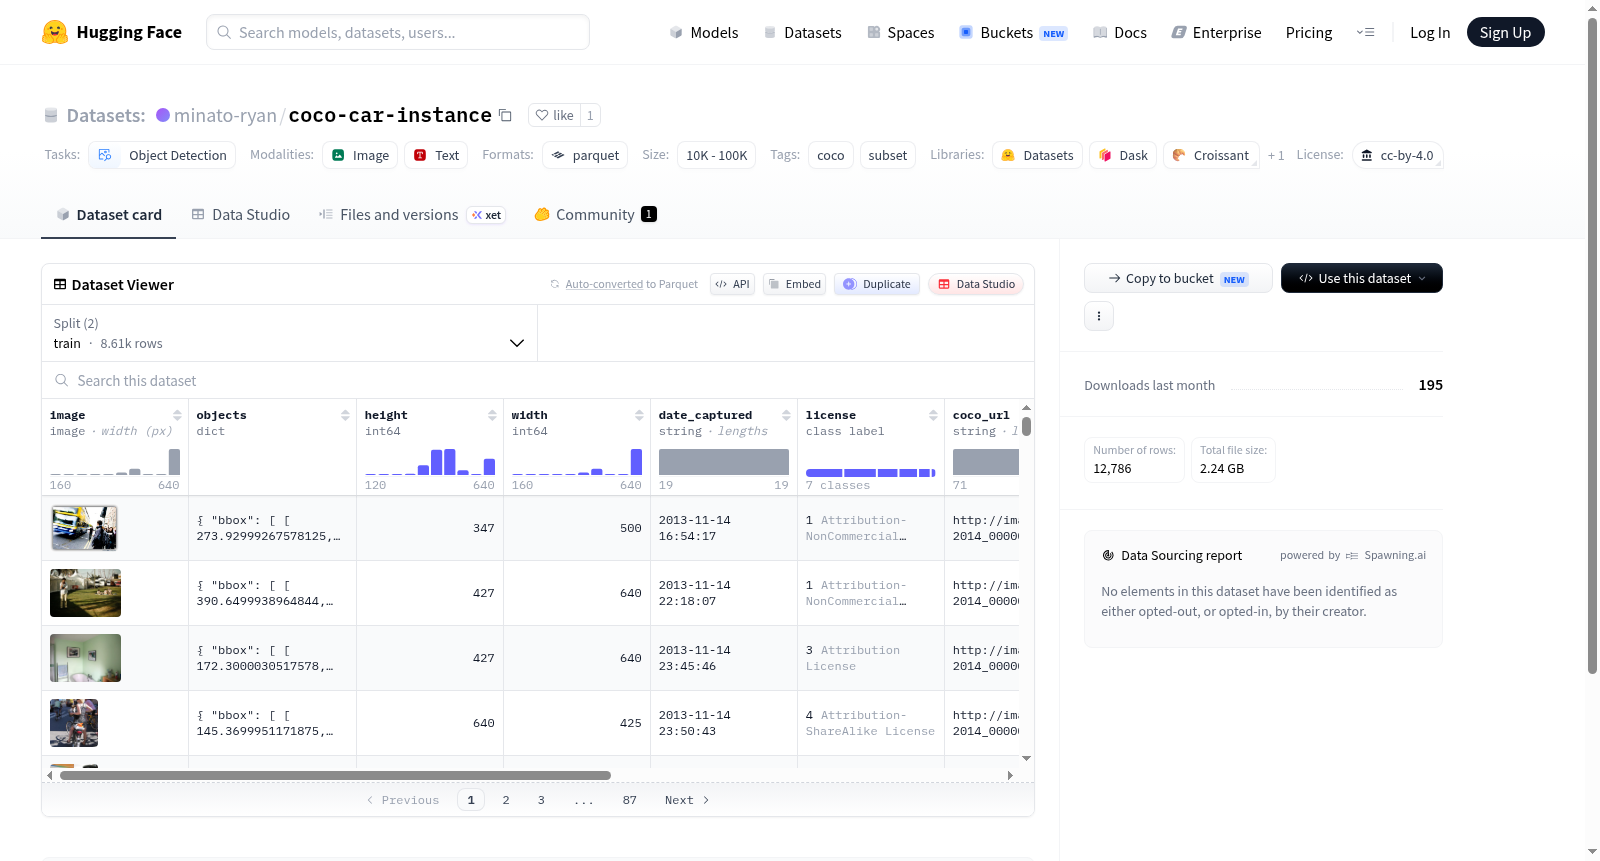Click the Embed icon button

(x=794, y=284)
